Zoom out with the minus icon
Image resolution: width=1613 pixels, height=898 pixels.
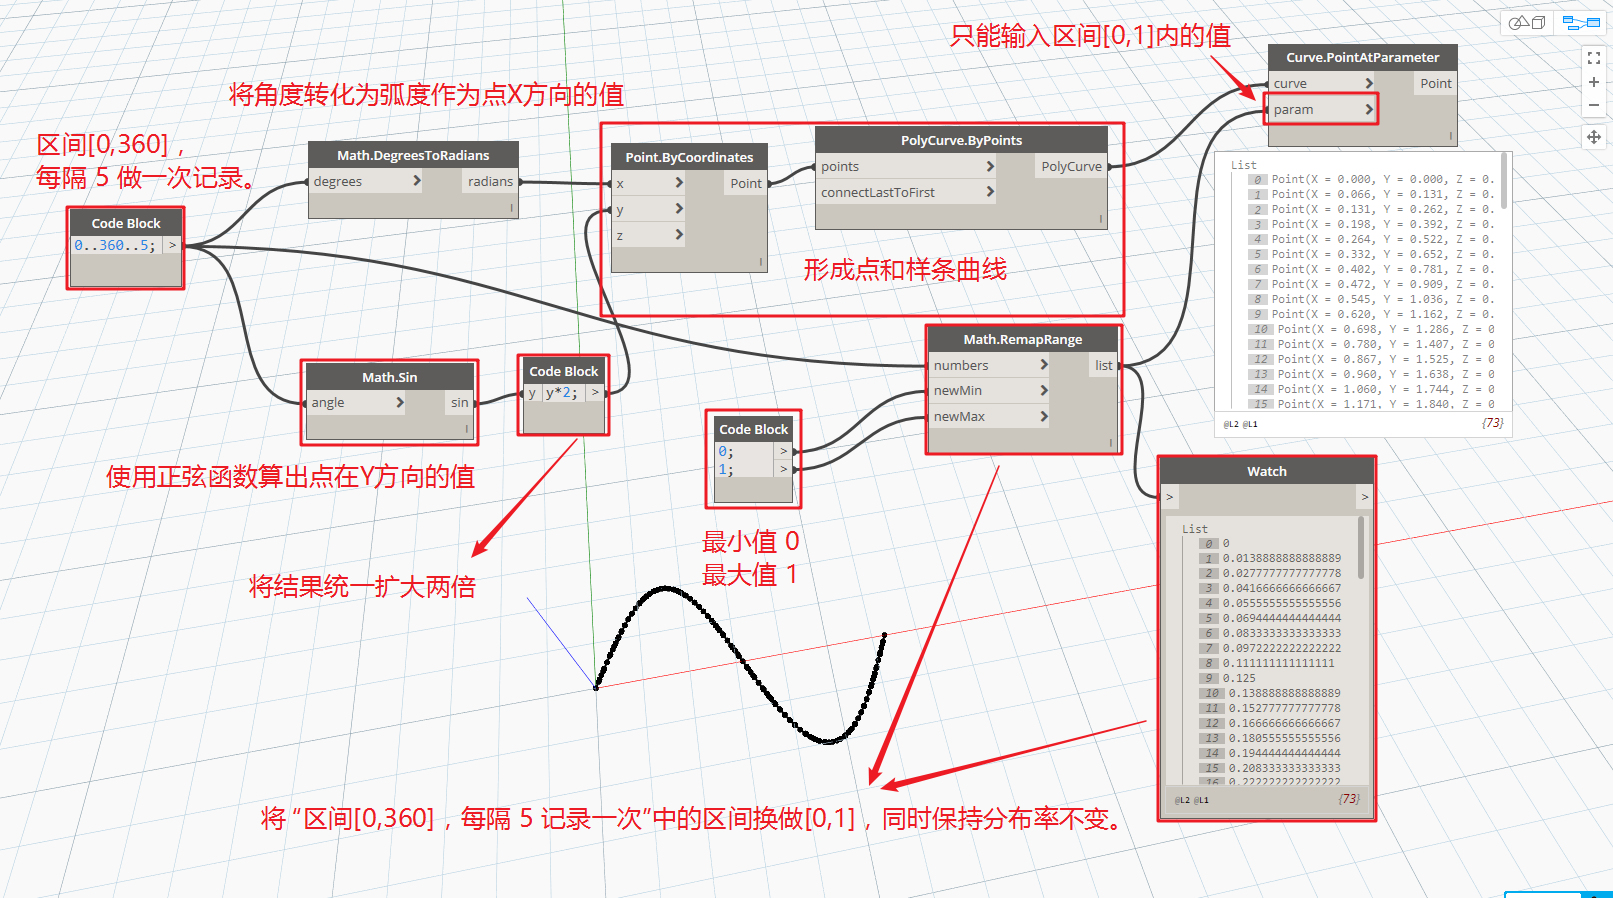[x=1594, y=105]
